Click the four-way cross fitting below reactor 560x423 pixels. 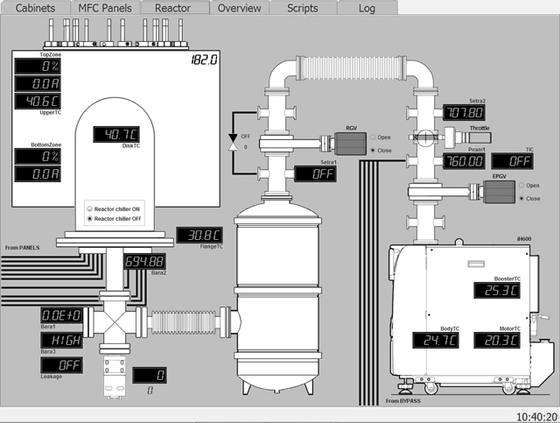pyautogui.click(x=114, y=322)
